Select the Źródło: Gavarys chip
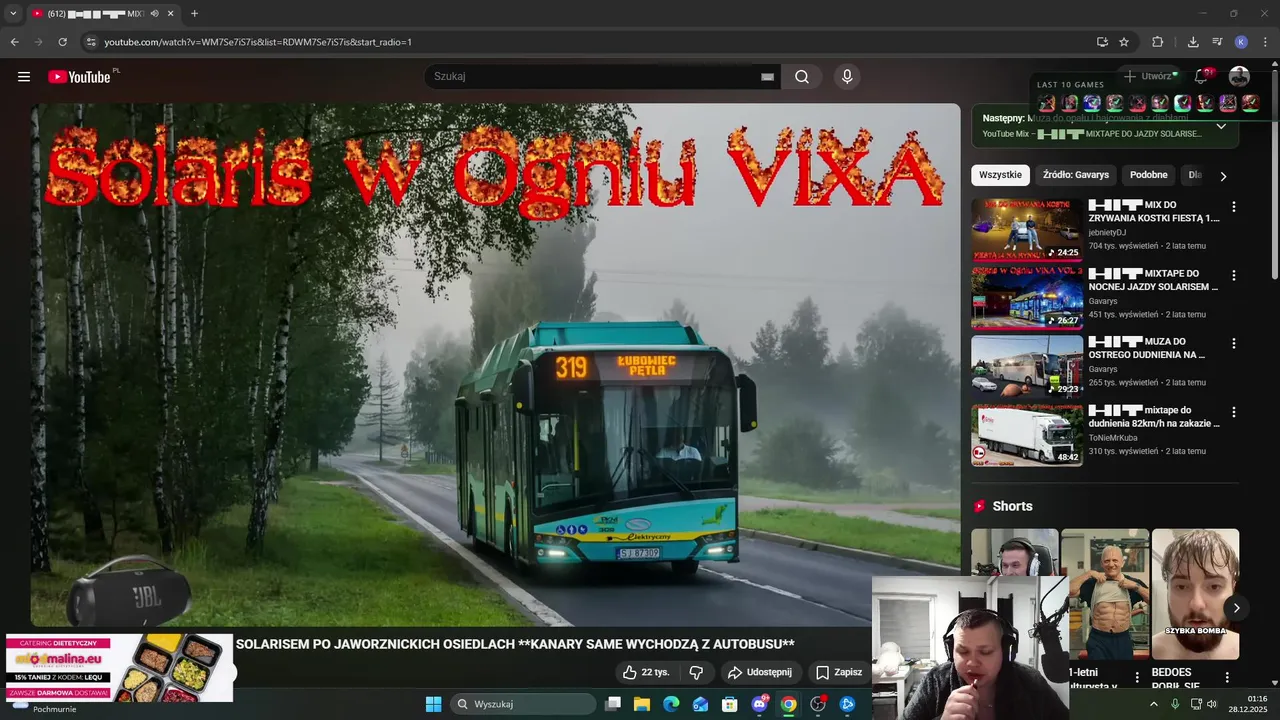 tap(1076, 175)
